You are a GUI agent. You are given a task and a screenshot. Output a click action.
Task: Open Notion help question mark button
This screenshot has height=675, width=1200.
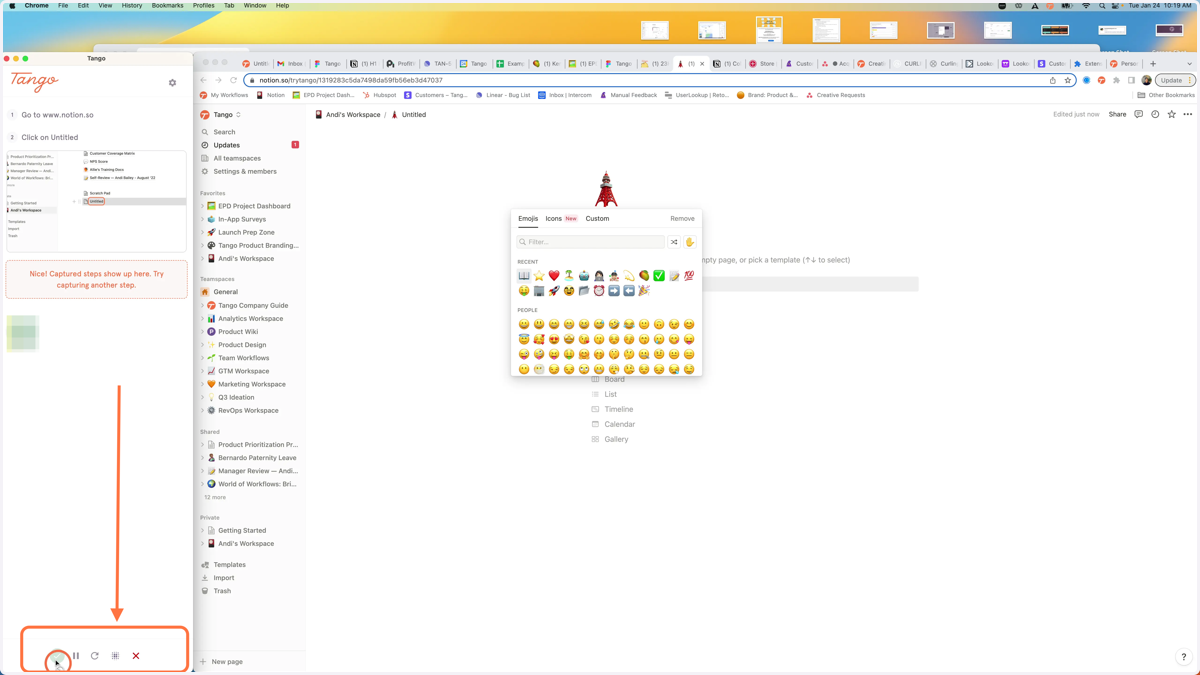[1183, 657]
